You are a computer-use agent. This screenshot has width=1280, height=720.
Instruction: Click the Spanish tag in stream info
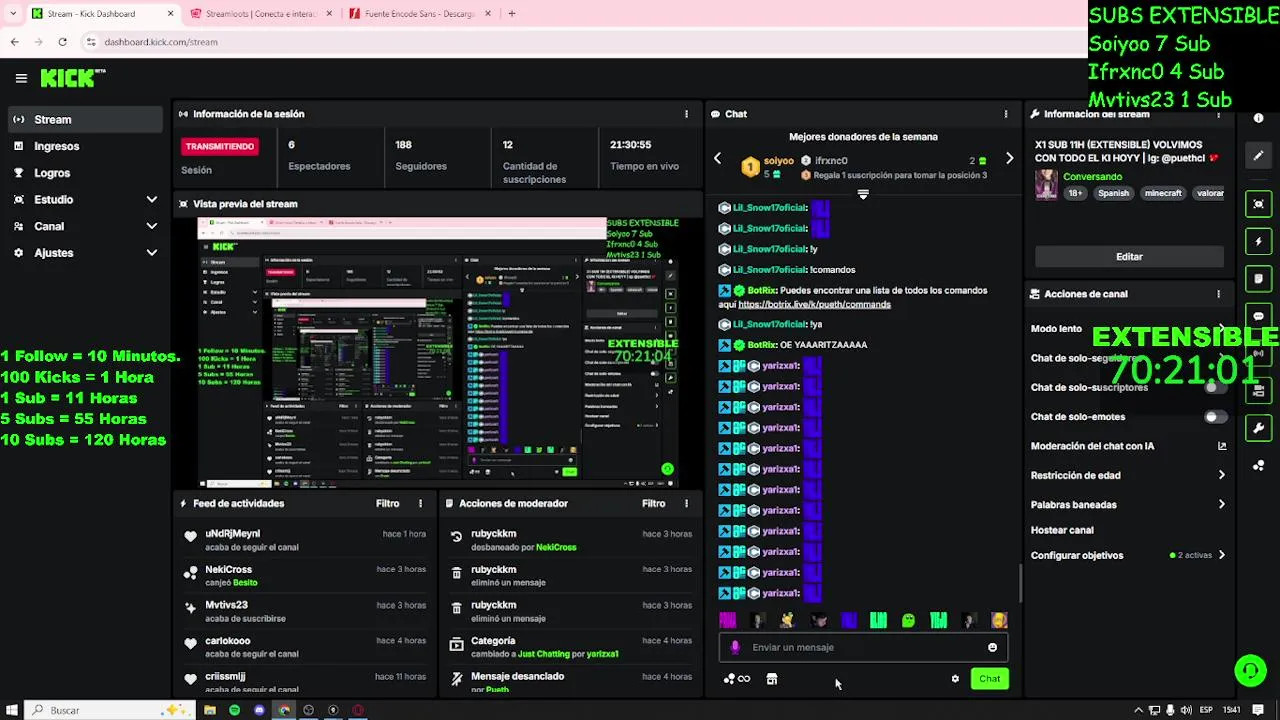point(1113,194)
